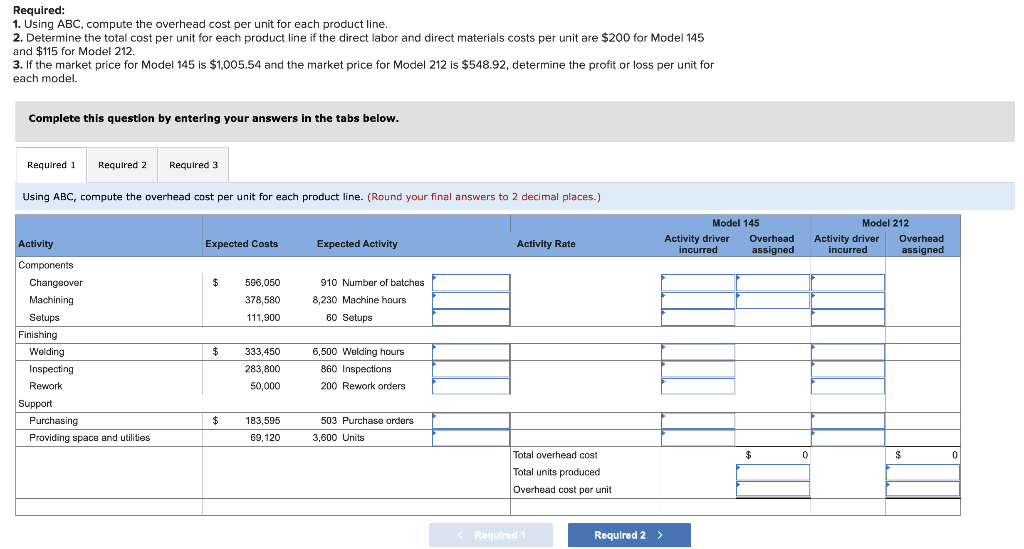The height and width of the screenshot is (549, 1024).
Task: Click the 'Total overhead cost' label
Action: [555, 456]
